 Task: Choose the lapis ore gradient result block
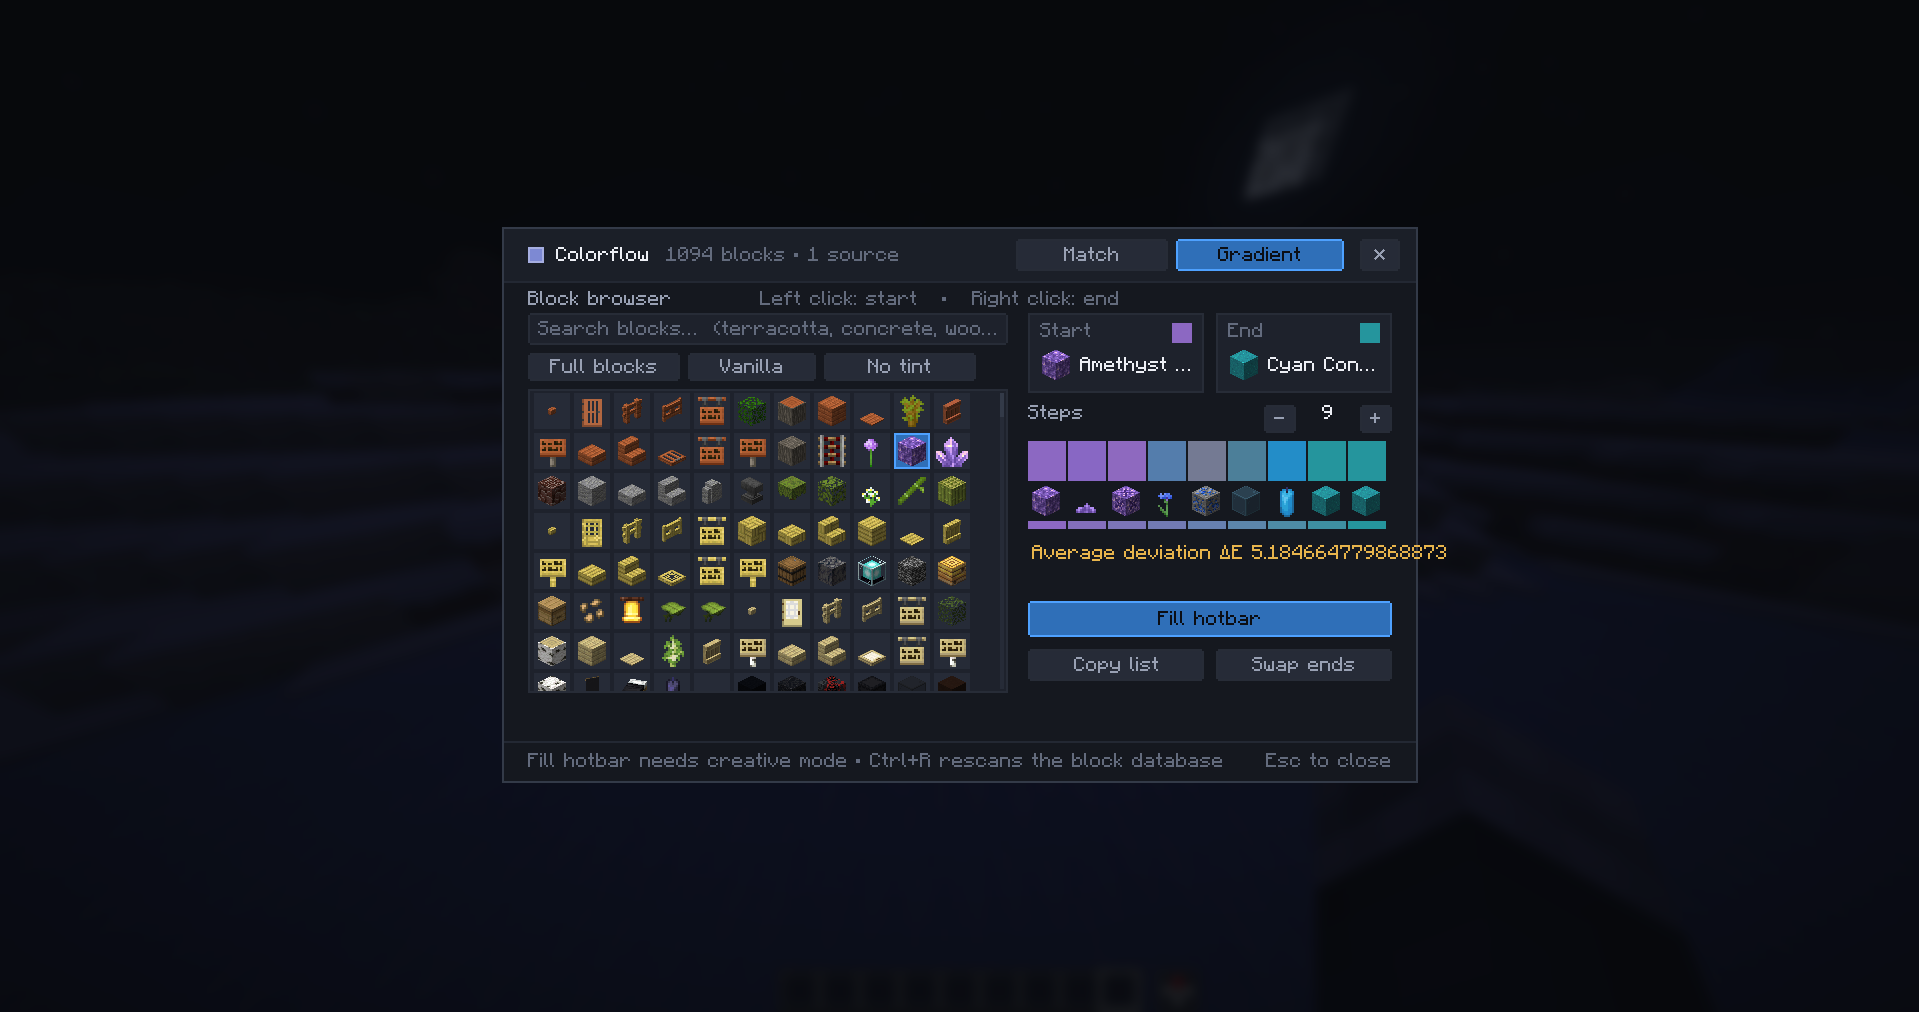[x=1206, y=500]
